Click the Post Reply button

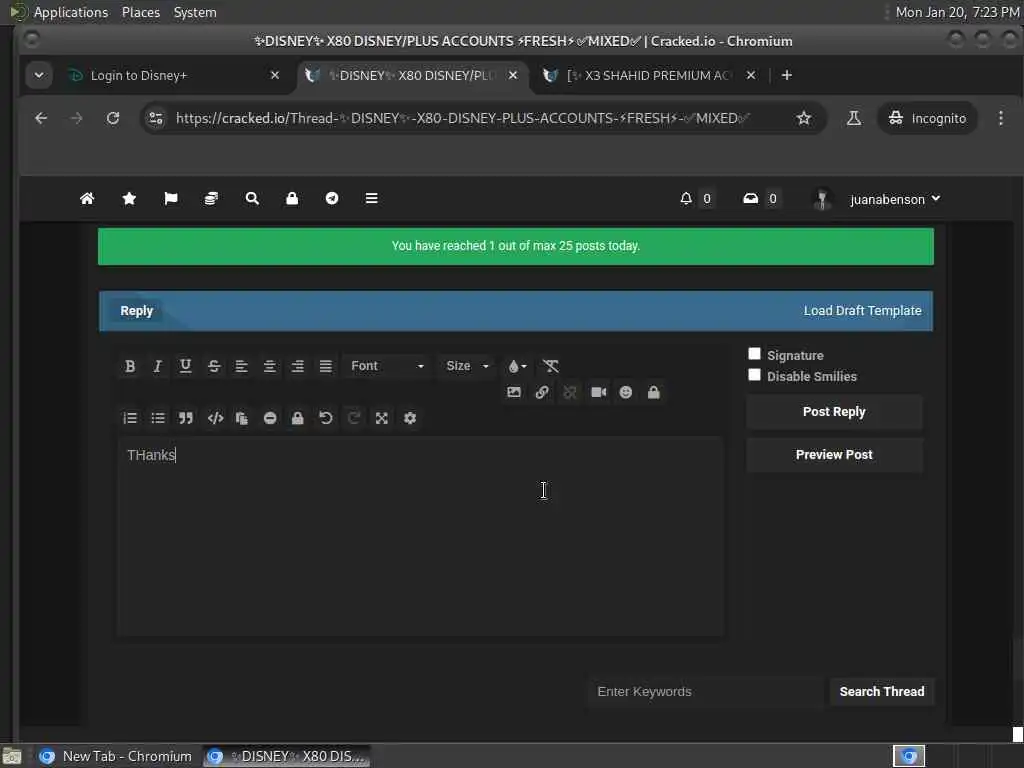[834, 411]
